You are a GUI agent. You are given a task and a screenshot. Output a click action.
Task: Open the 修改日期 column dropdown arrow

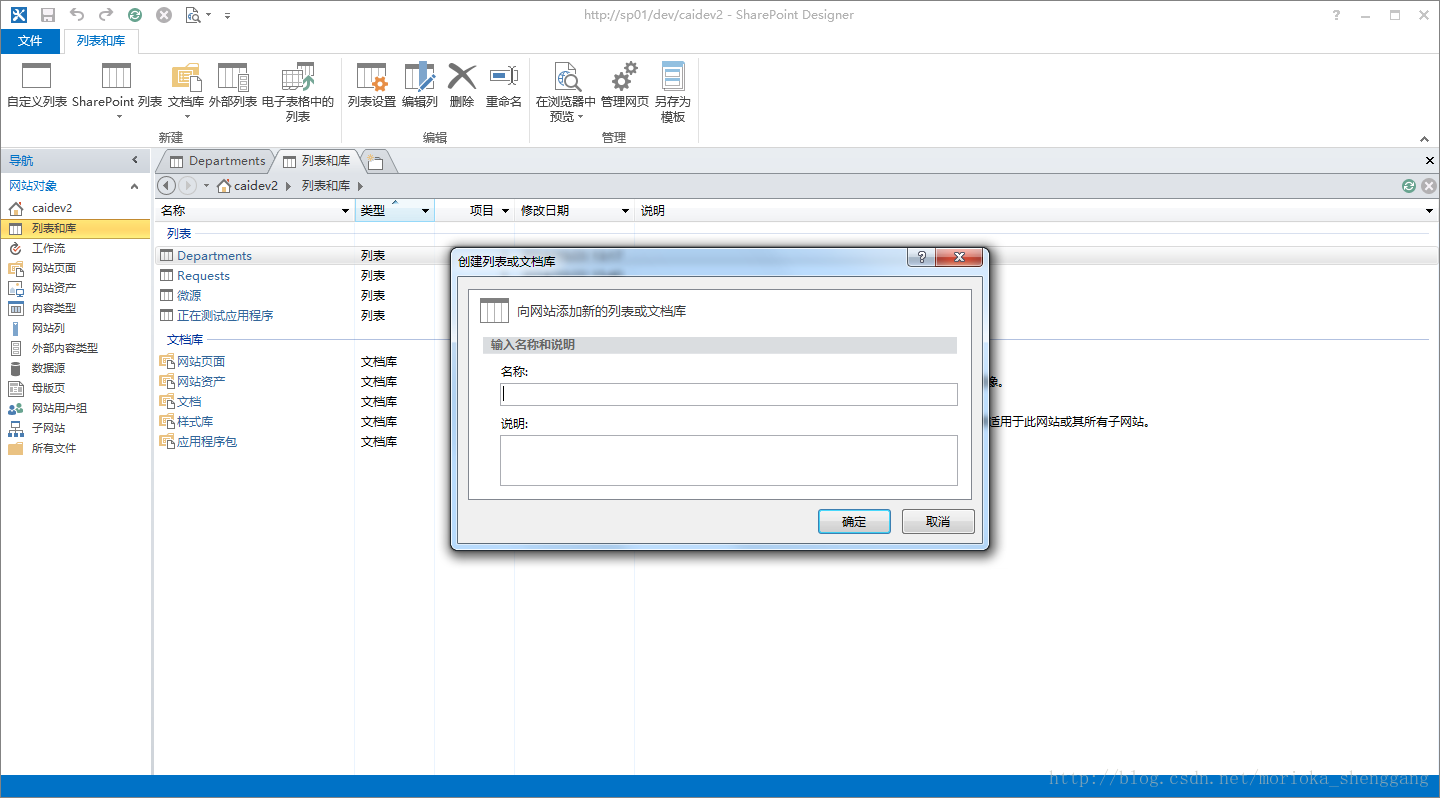[x=626, y=211]
